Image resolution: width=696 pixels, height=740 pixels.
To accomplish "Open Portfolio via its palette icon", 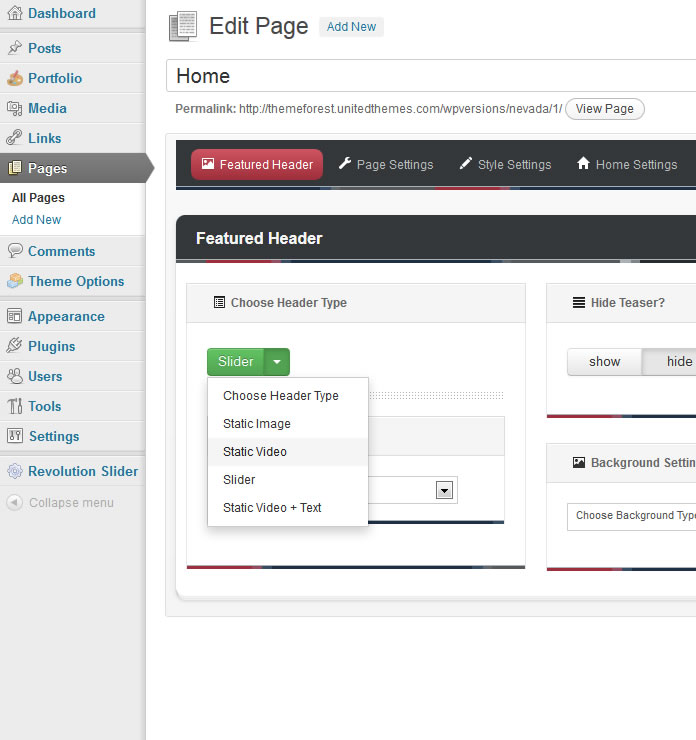I will coord(14,78).
